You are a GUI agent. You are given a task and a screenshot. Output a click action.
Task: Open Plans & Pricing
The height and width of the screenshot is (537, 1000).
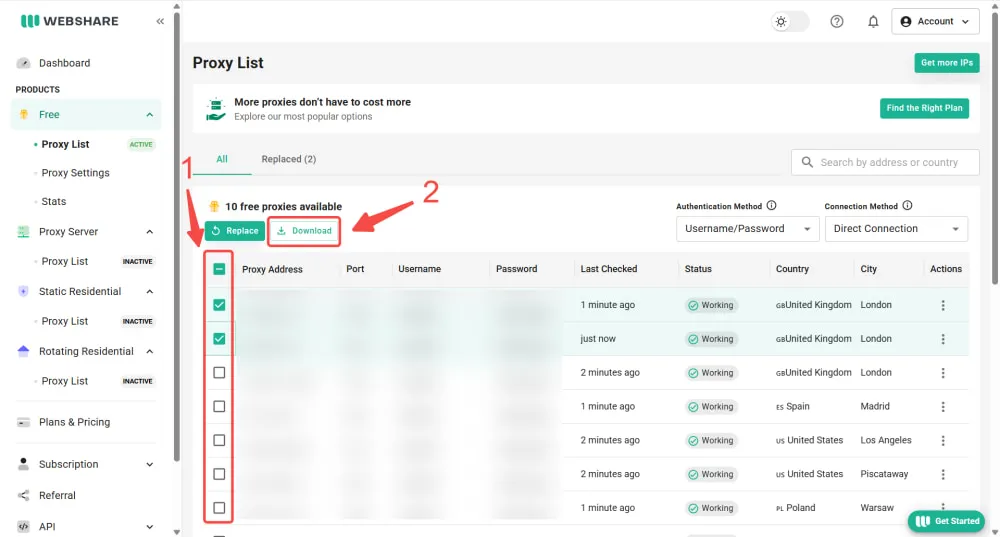point(74,422)
